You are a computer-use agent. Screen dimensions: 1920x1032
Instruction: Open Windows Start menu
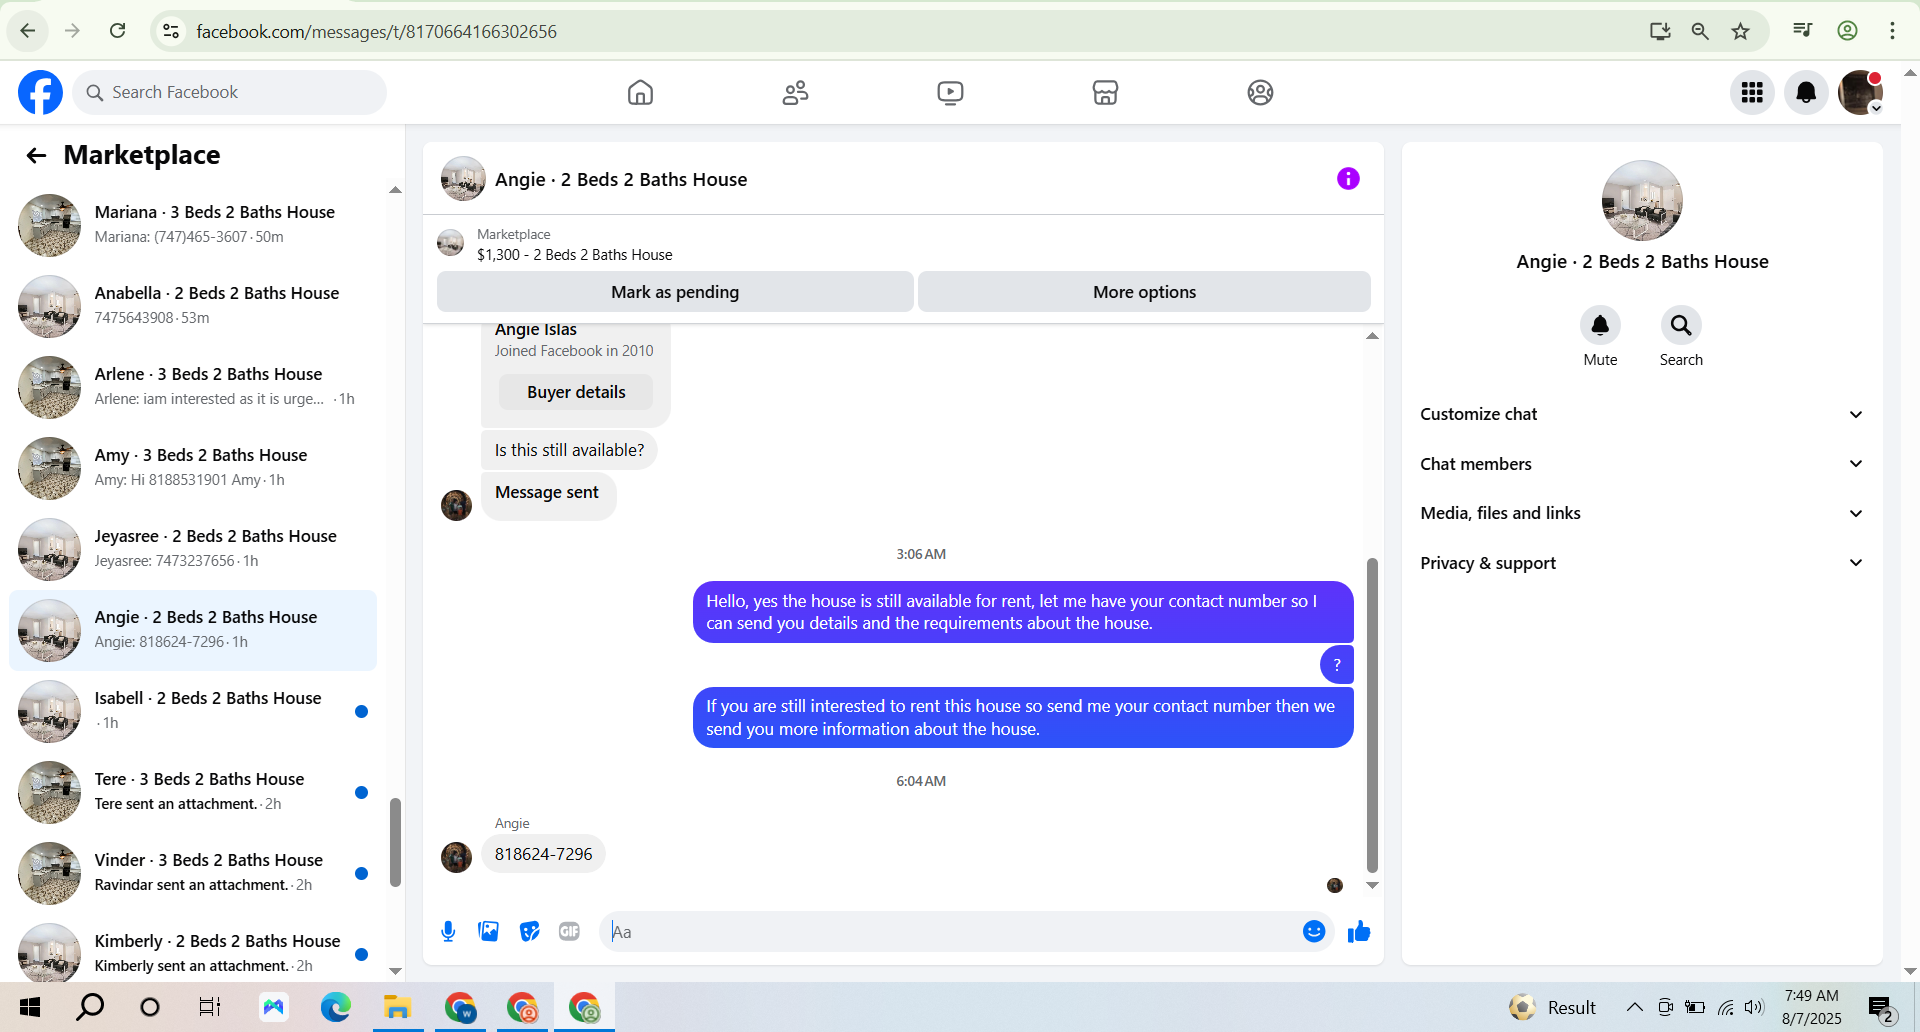point(30,1007)
